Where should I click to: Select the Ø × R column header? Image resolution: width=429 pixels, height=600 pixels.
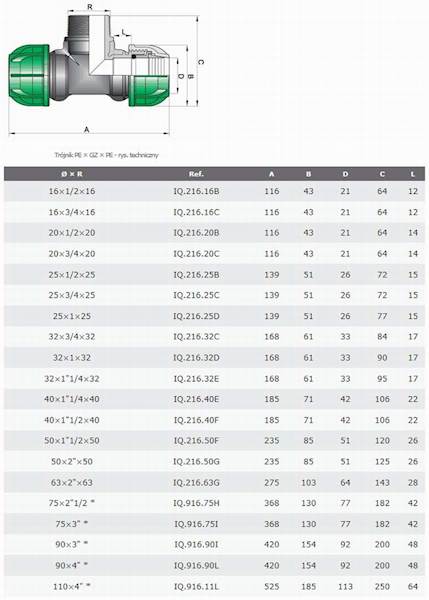click(72, 174)
